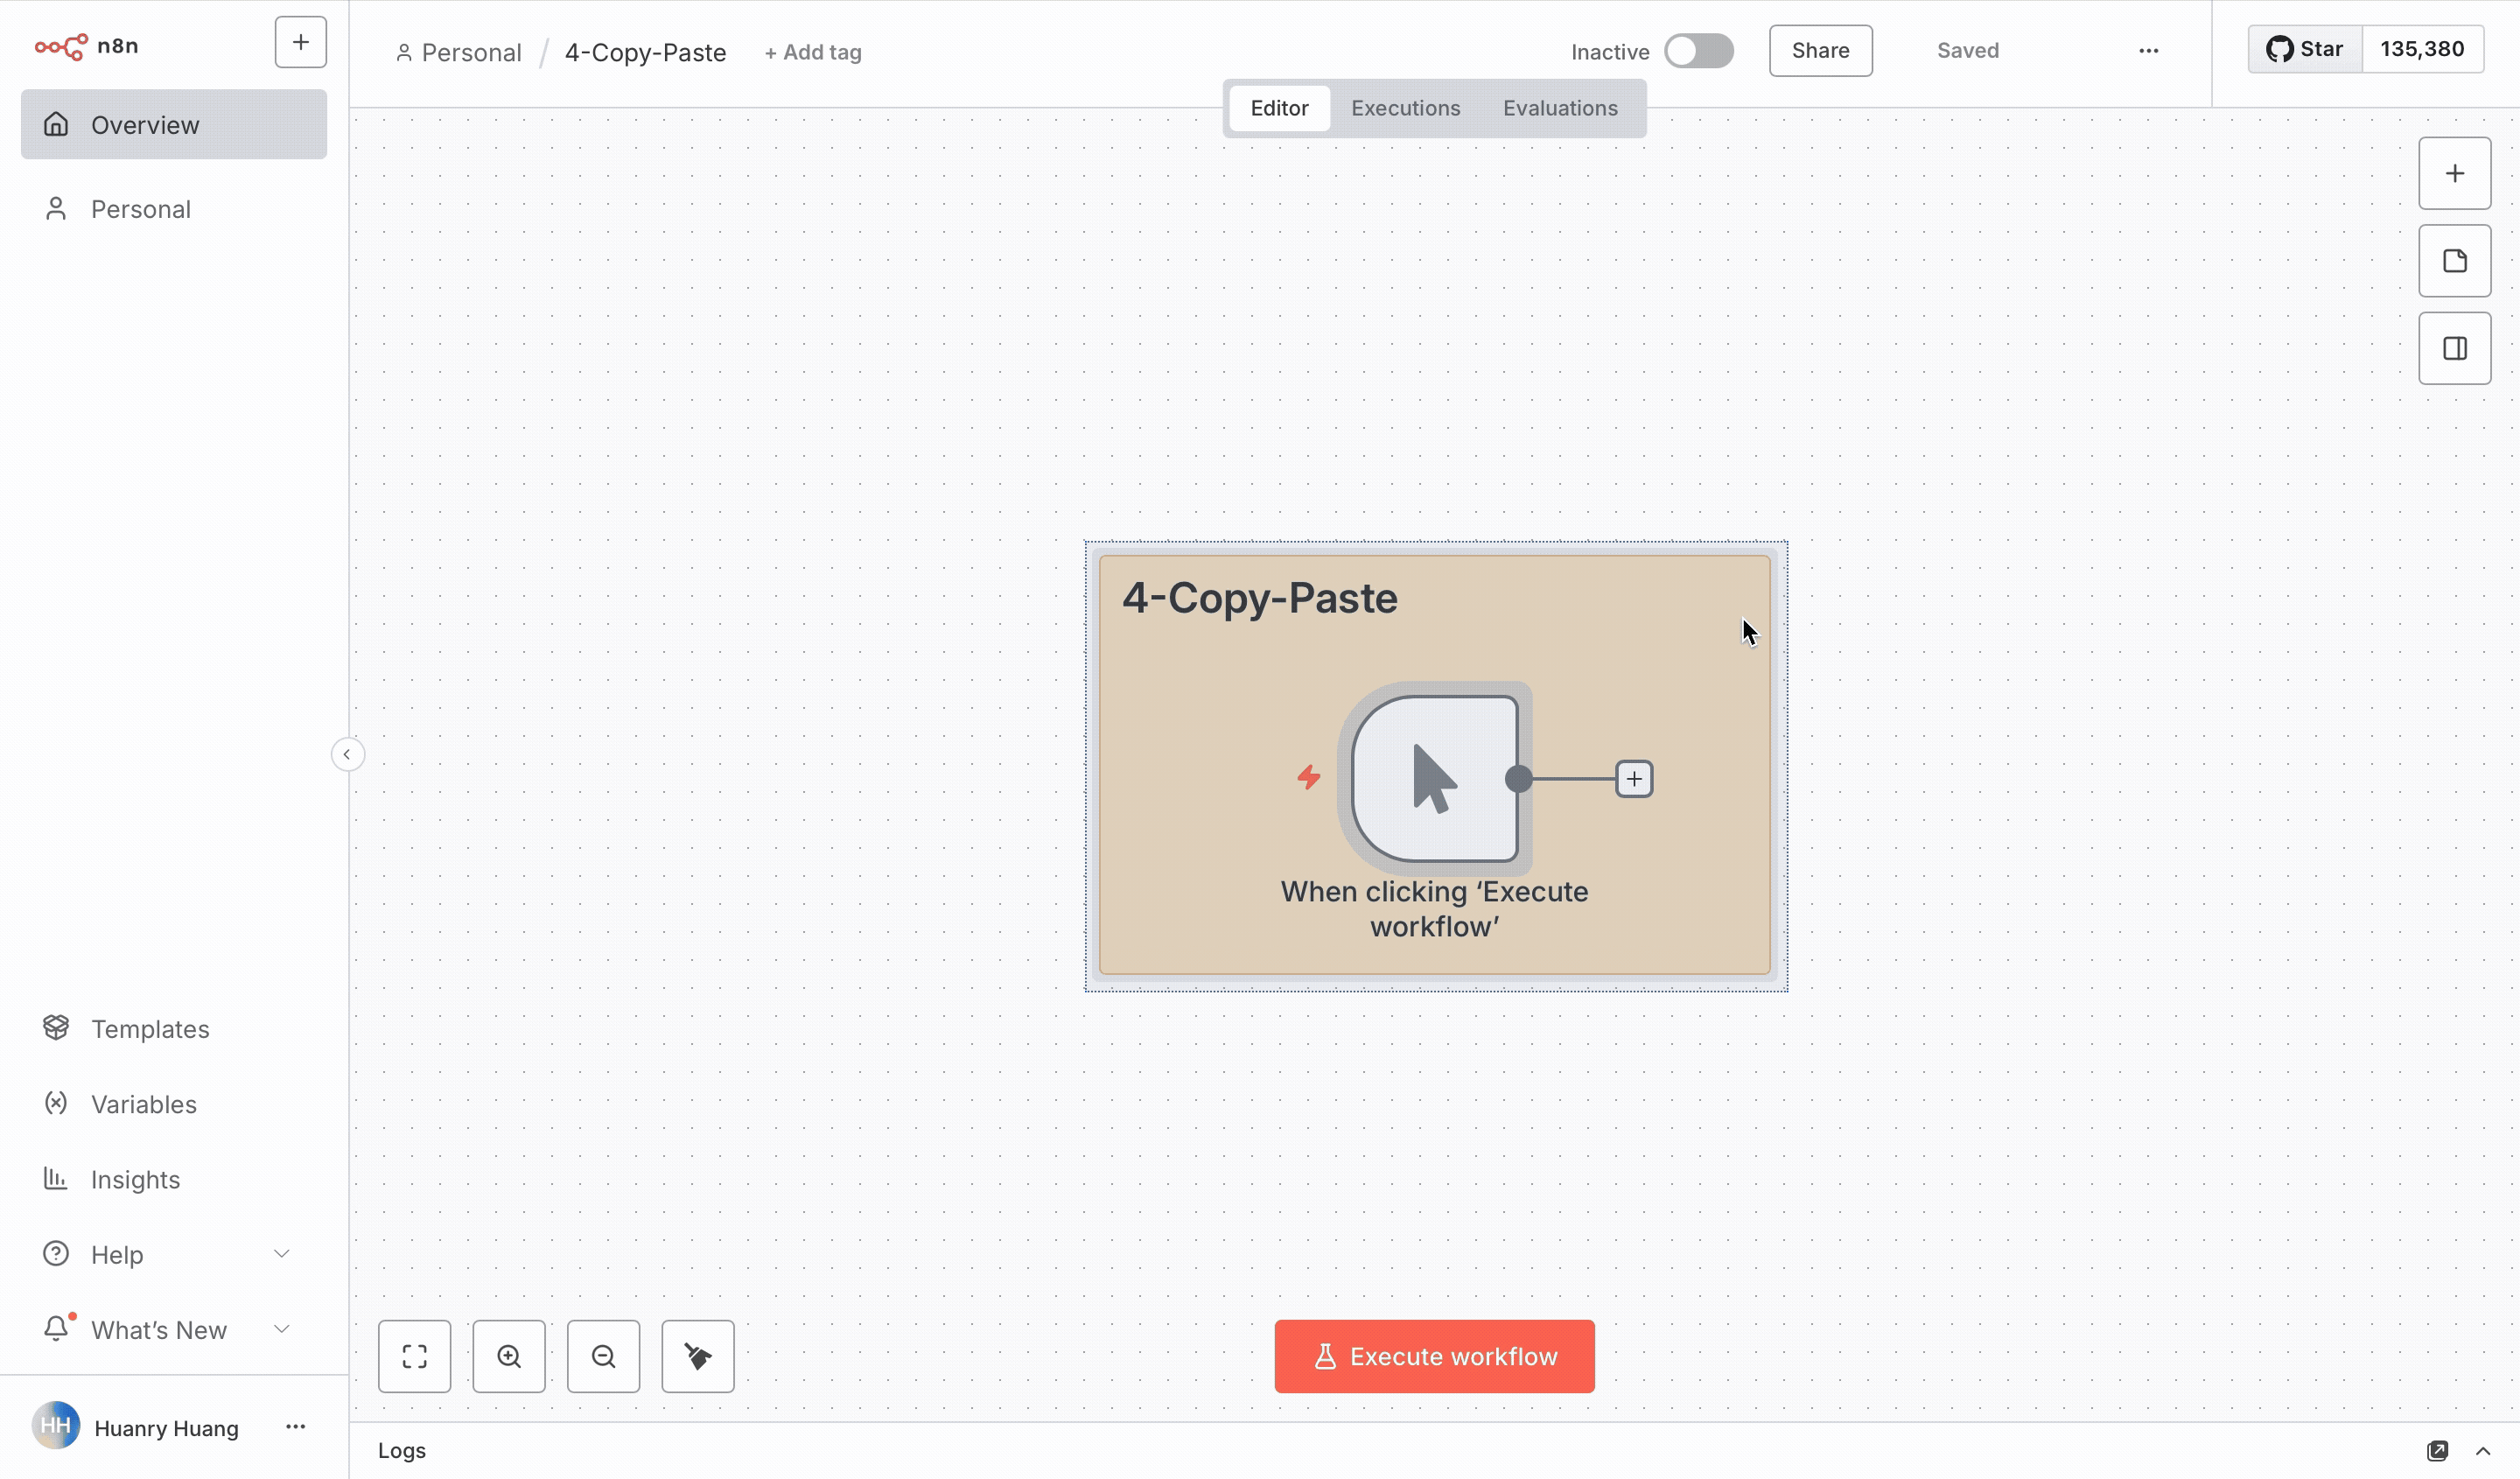Click the trigger node output handle dot

1518,779
